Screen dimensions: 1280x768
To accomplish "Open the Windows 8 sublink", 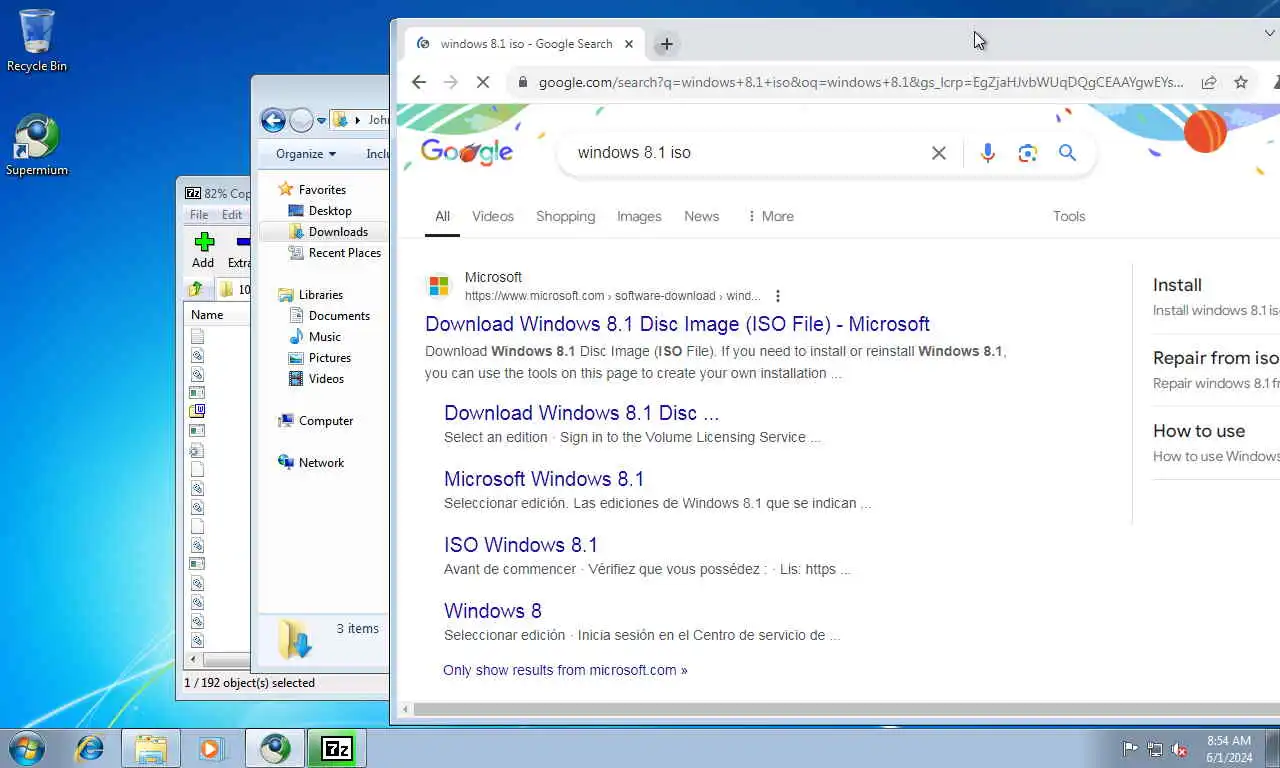I will point(493,611).
